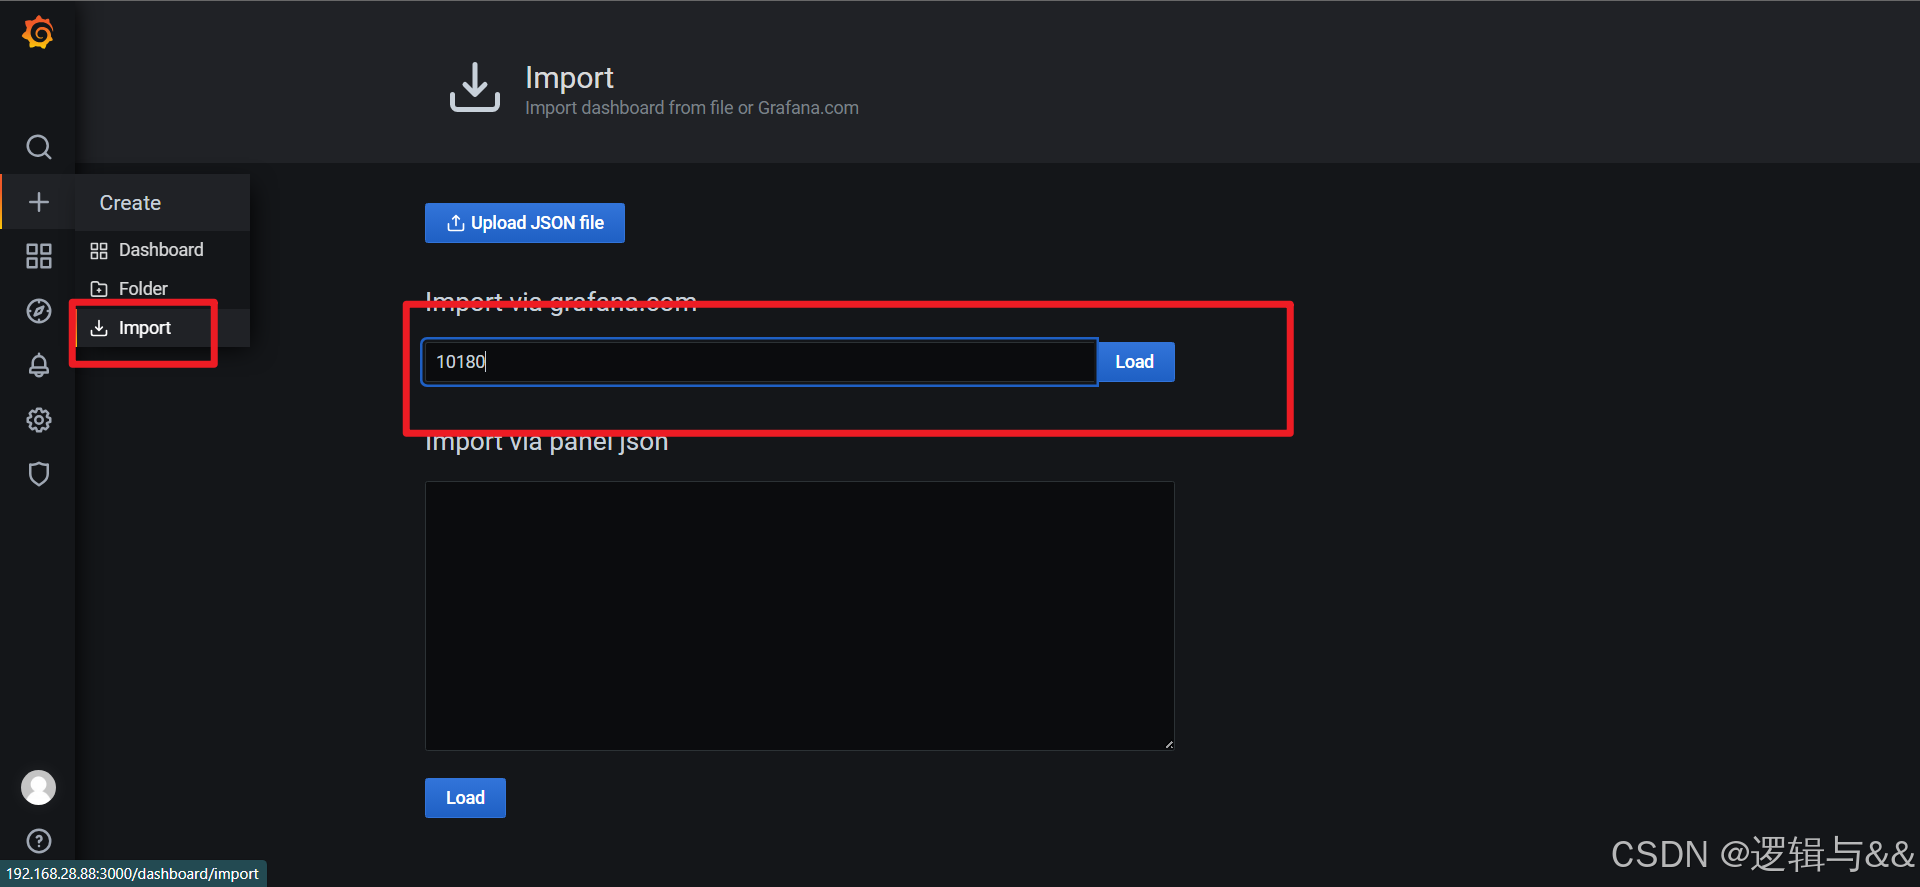The width and height of the screenshot is (1920, 887).
Task: Click the Import page title text
Action: (569, 78)
